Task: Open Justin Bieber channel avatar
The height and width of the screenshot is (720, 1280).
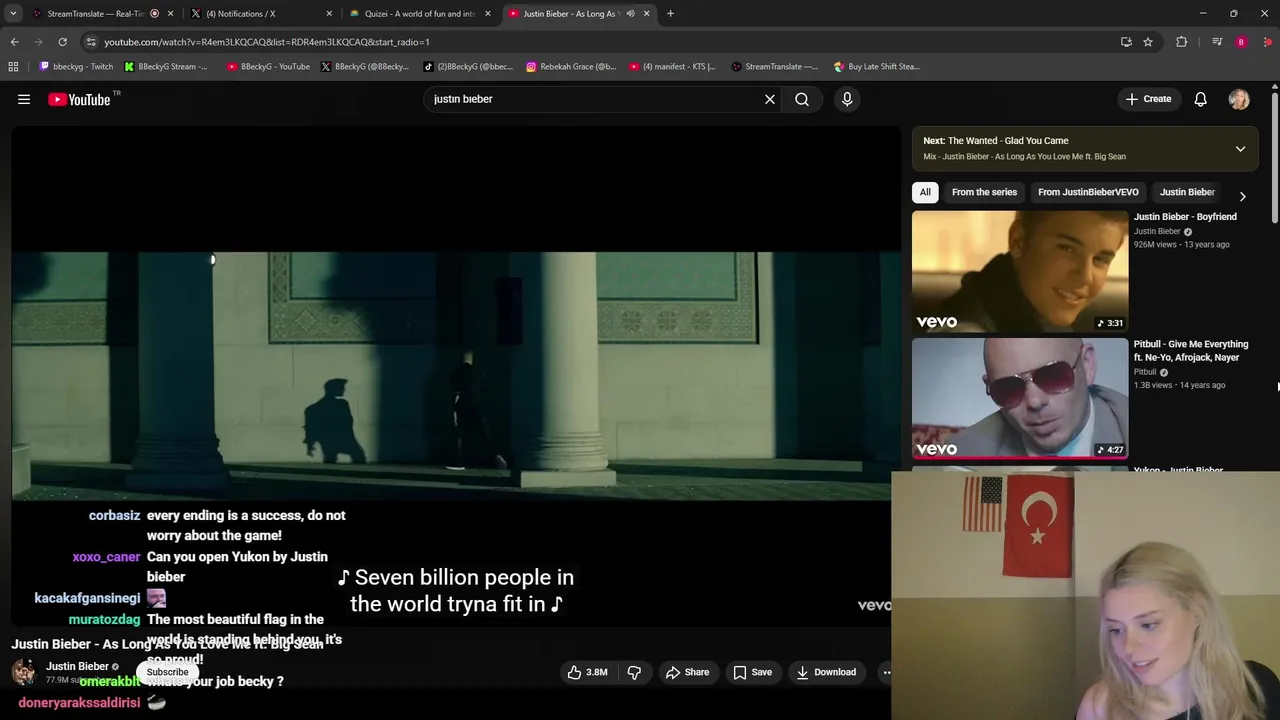Action: point(25,672)
